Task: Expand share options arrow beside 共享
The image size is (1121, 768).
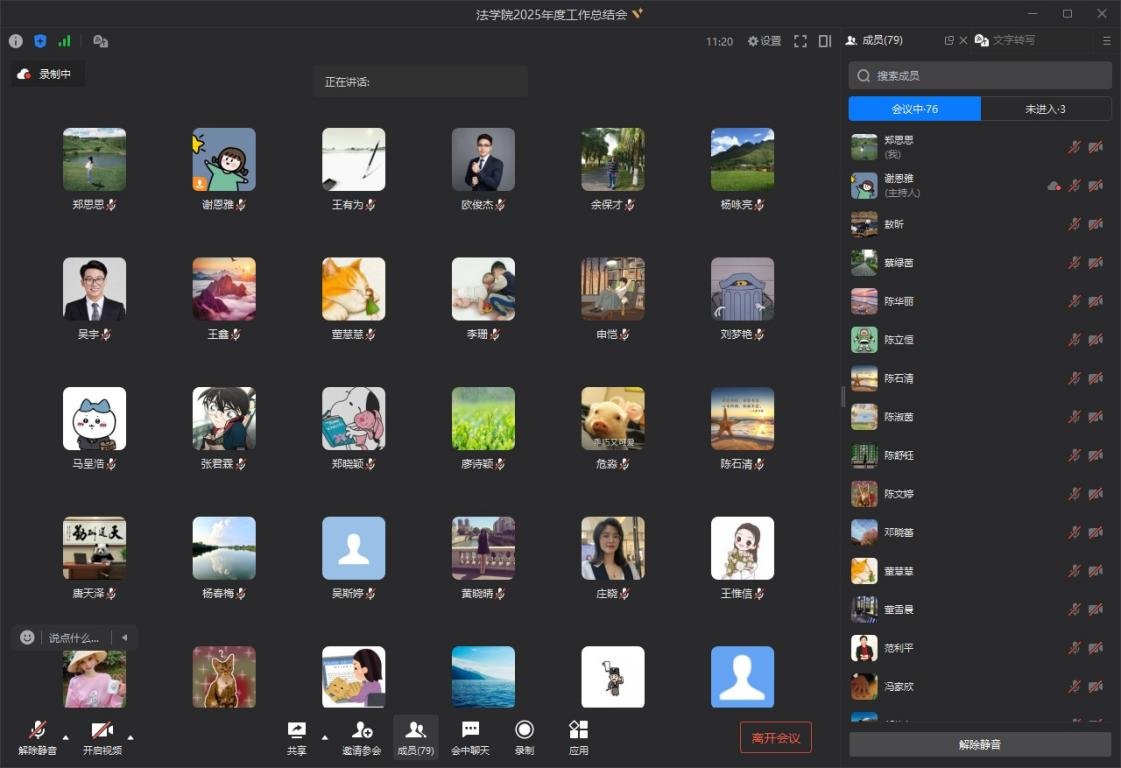Action: pyautogui.click(x=324, y=738)
